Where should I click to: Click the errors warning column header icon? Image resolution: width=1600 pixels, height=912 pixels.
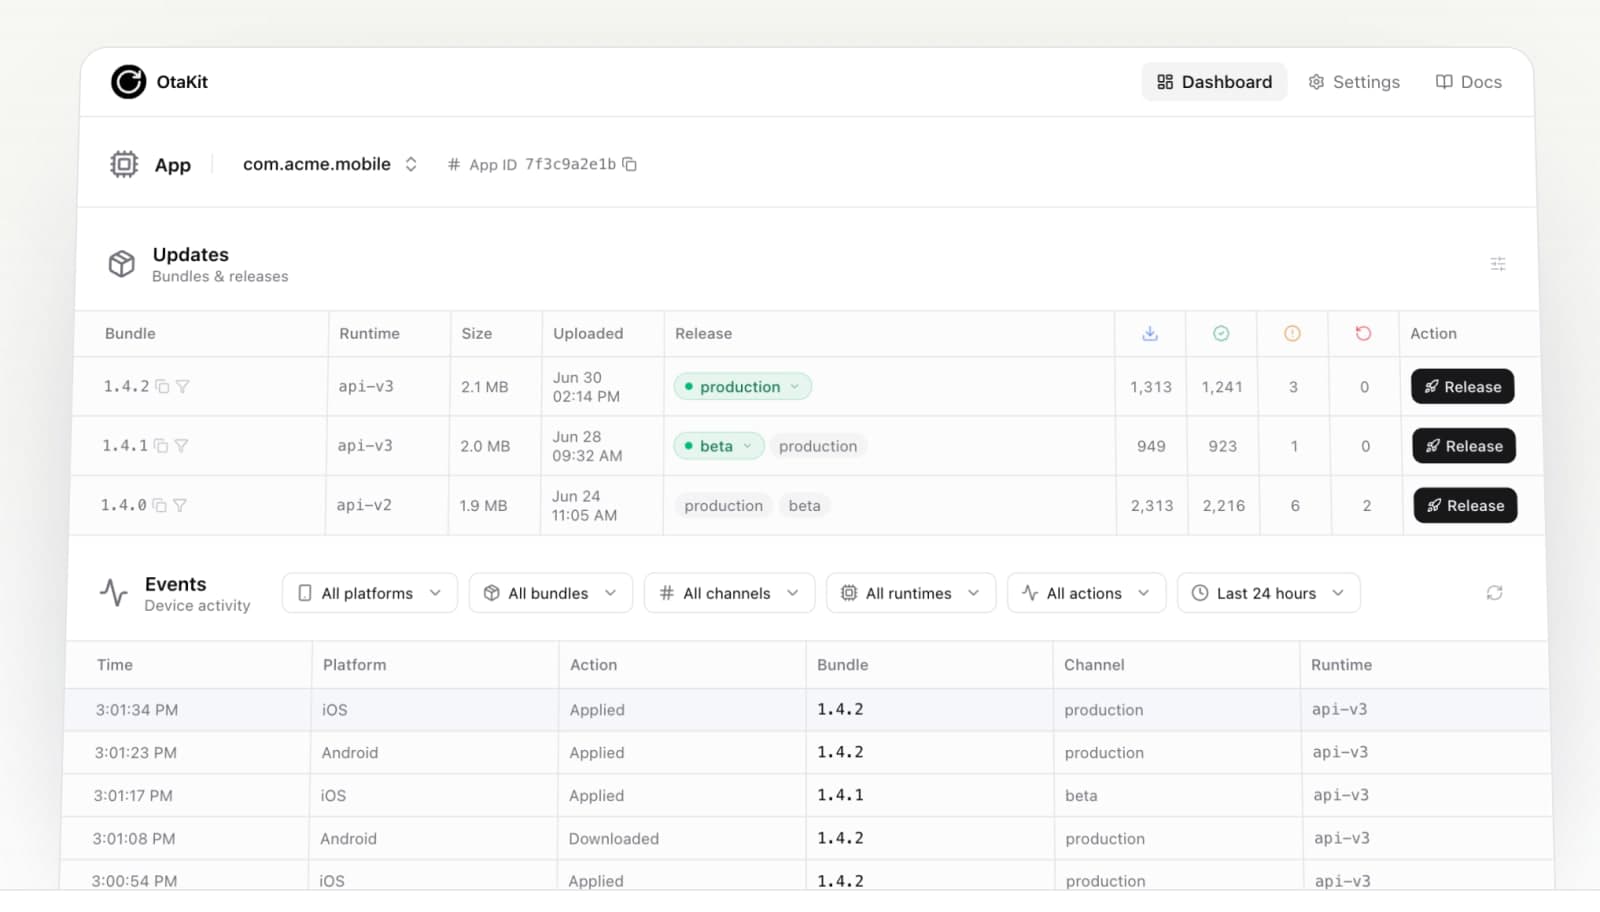[1292, 333]
